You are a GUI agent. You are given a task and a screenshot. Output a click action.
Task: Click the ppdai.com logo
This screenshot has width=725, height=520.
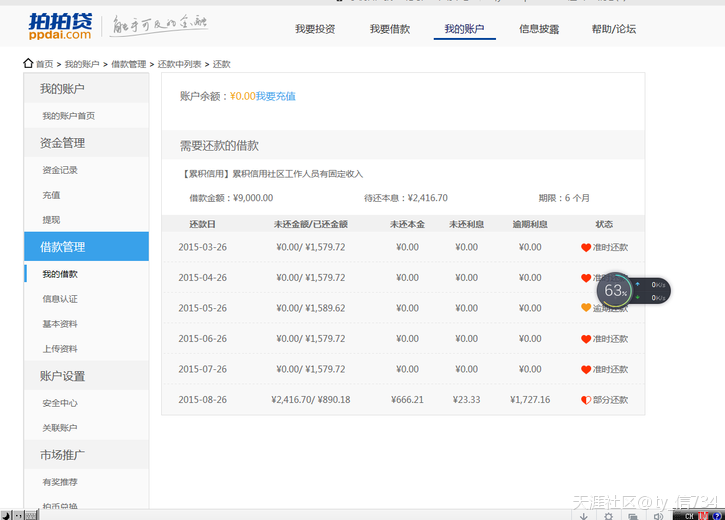click(x=60, y=27)
